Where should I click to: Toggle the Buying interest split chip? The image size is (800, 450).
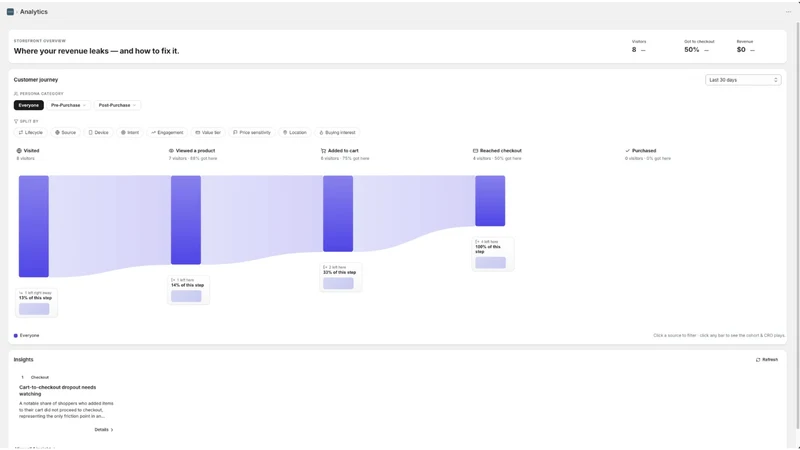coord(337,133)
